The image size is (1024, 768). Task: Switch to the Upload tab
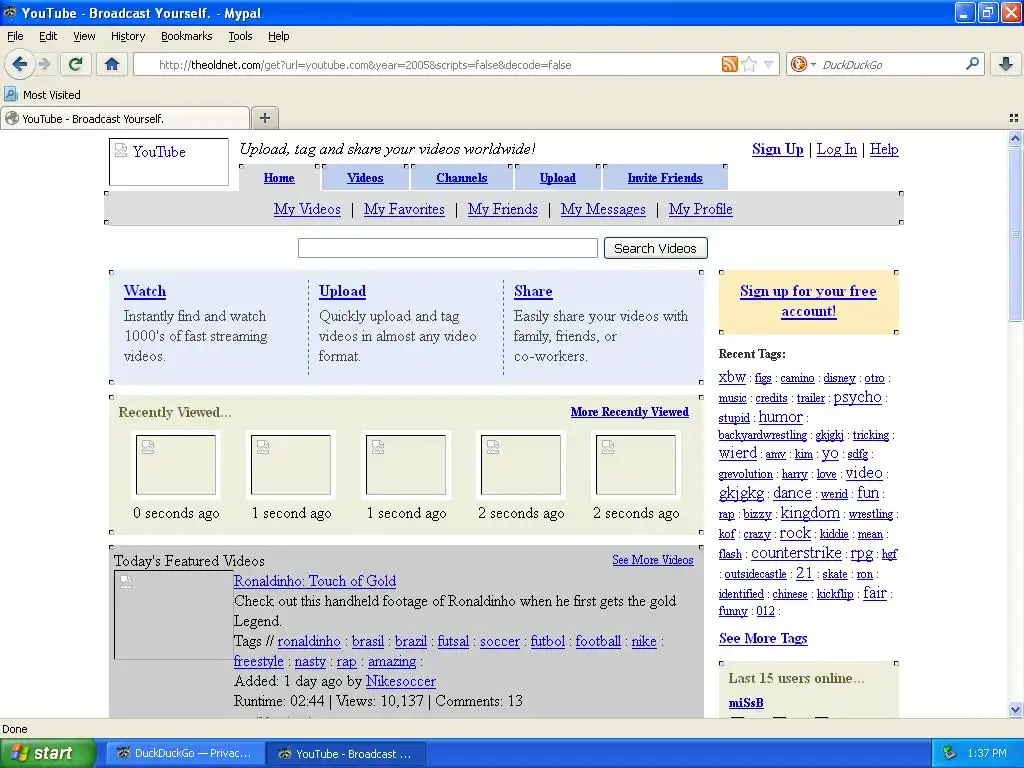(x=558, y=178)
